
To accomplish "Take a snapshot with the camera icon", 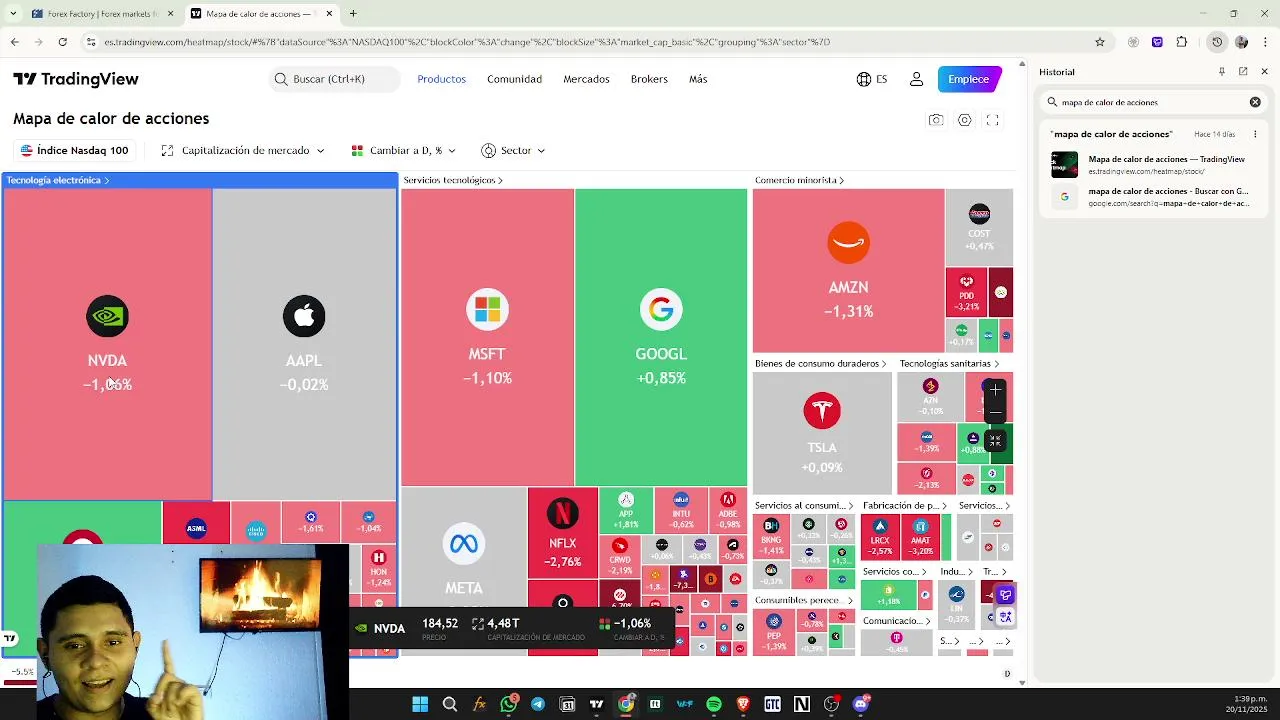I will (936, 120).
